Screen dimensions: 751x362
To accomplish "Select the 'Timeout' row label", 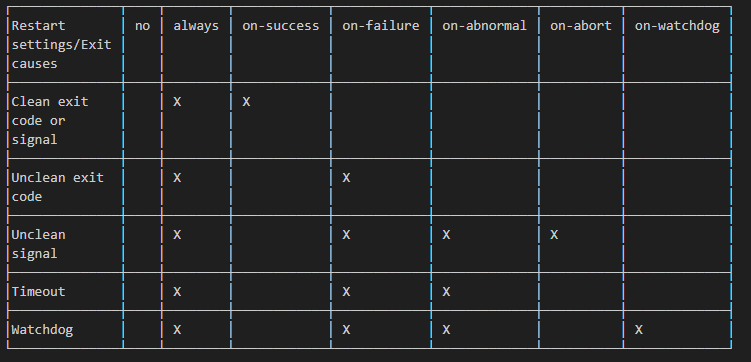I will pyautogui.click(x=38, y=292).
